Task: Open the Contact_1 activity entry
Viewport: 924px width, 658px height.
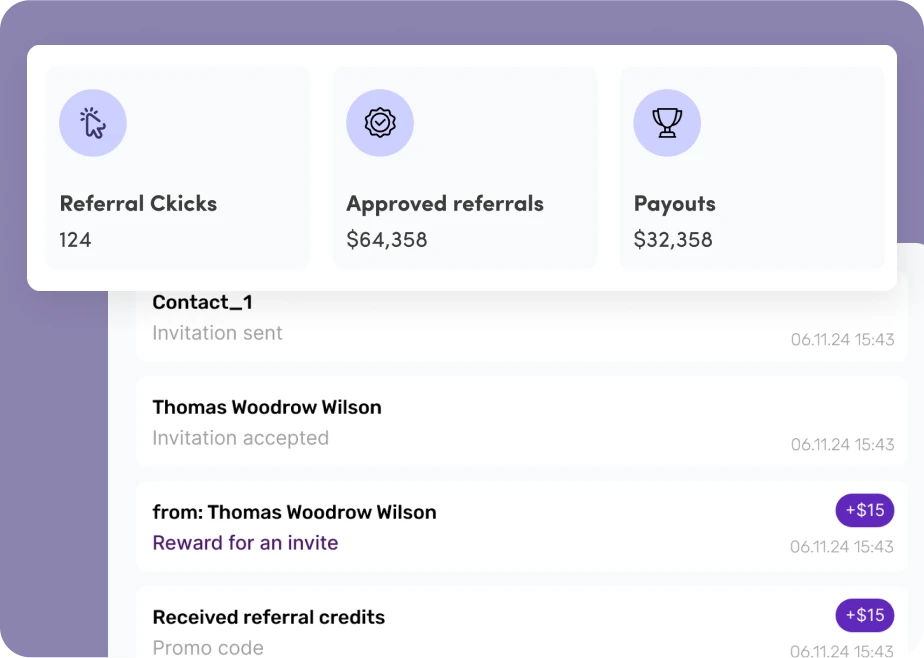Action: pyautogui.click(x=203, y=303)
